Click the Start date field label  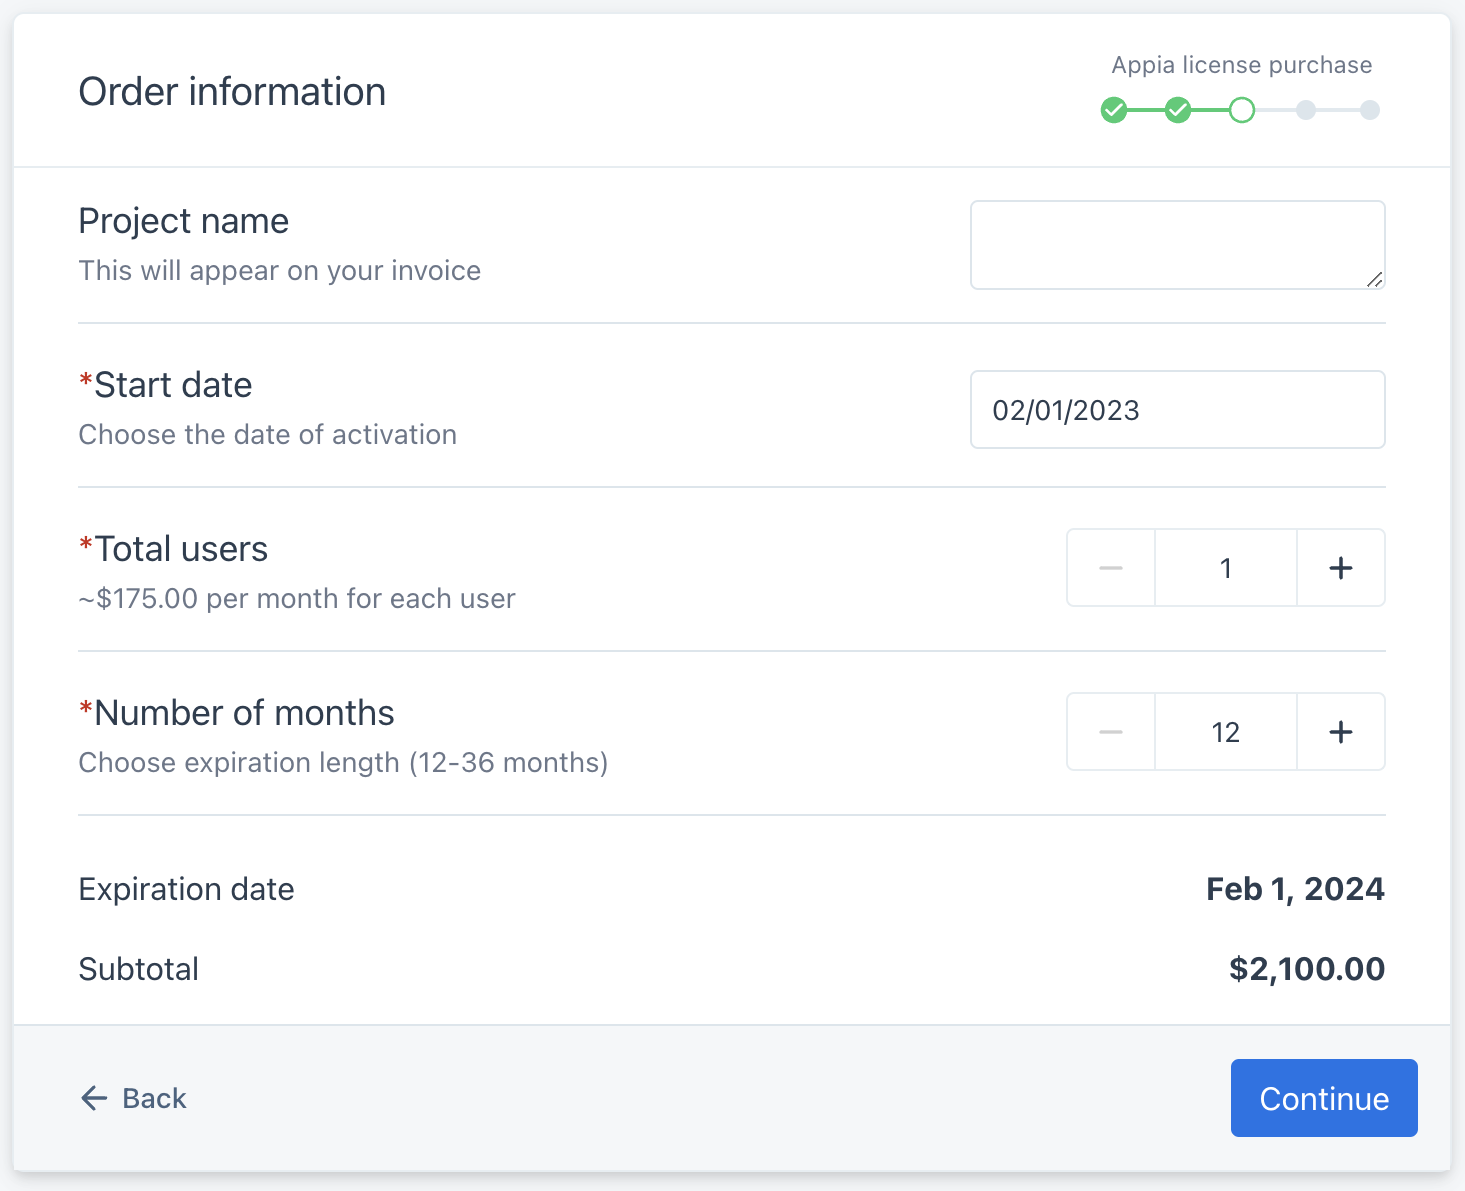pyautogui.click(x=172, y=385)
